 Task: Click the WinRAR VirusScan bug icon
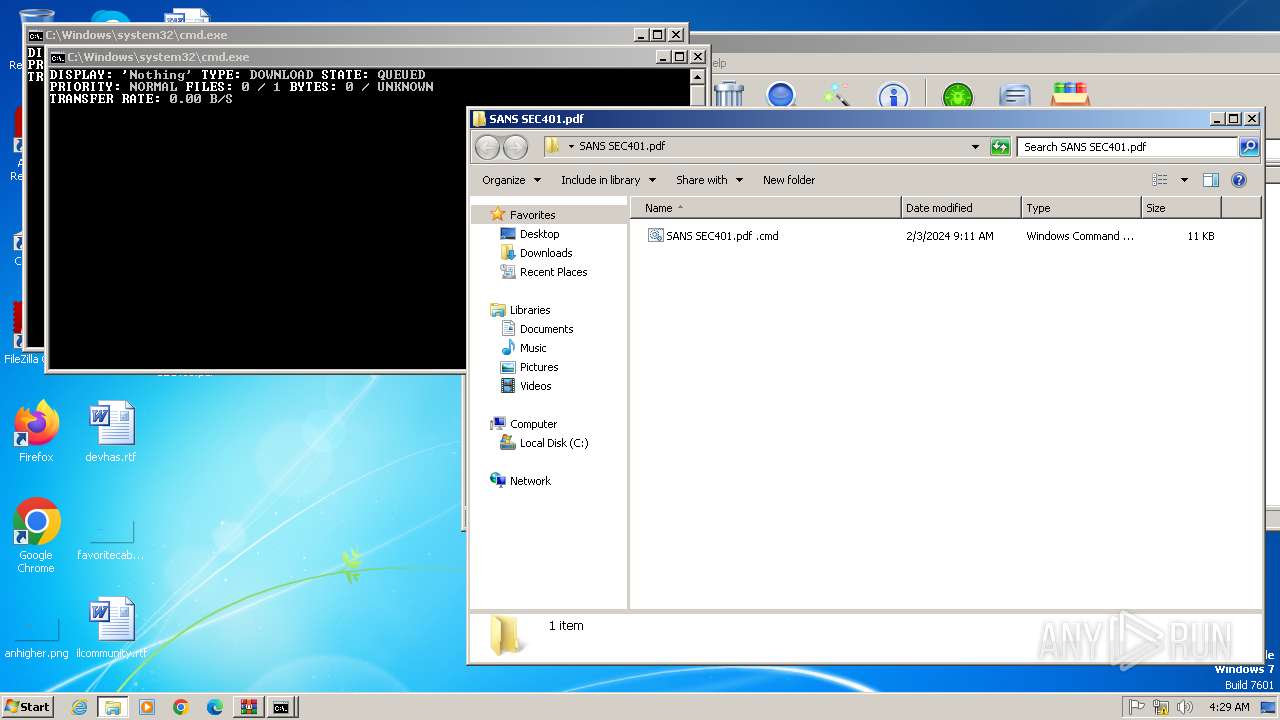click(x=957, y=96)
